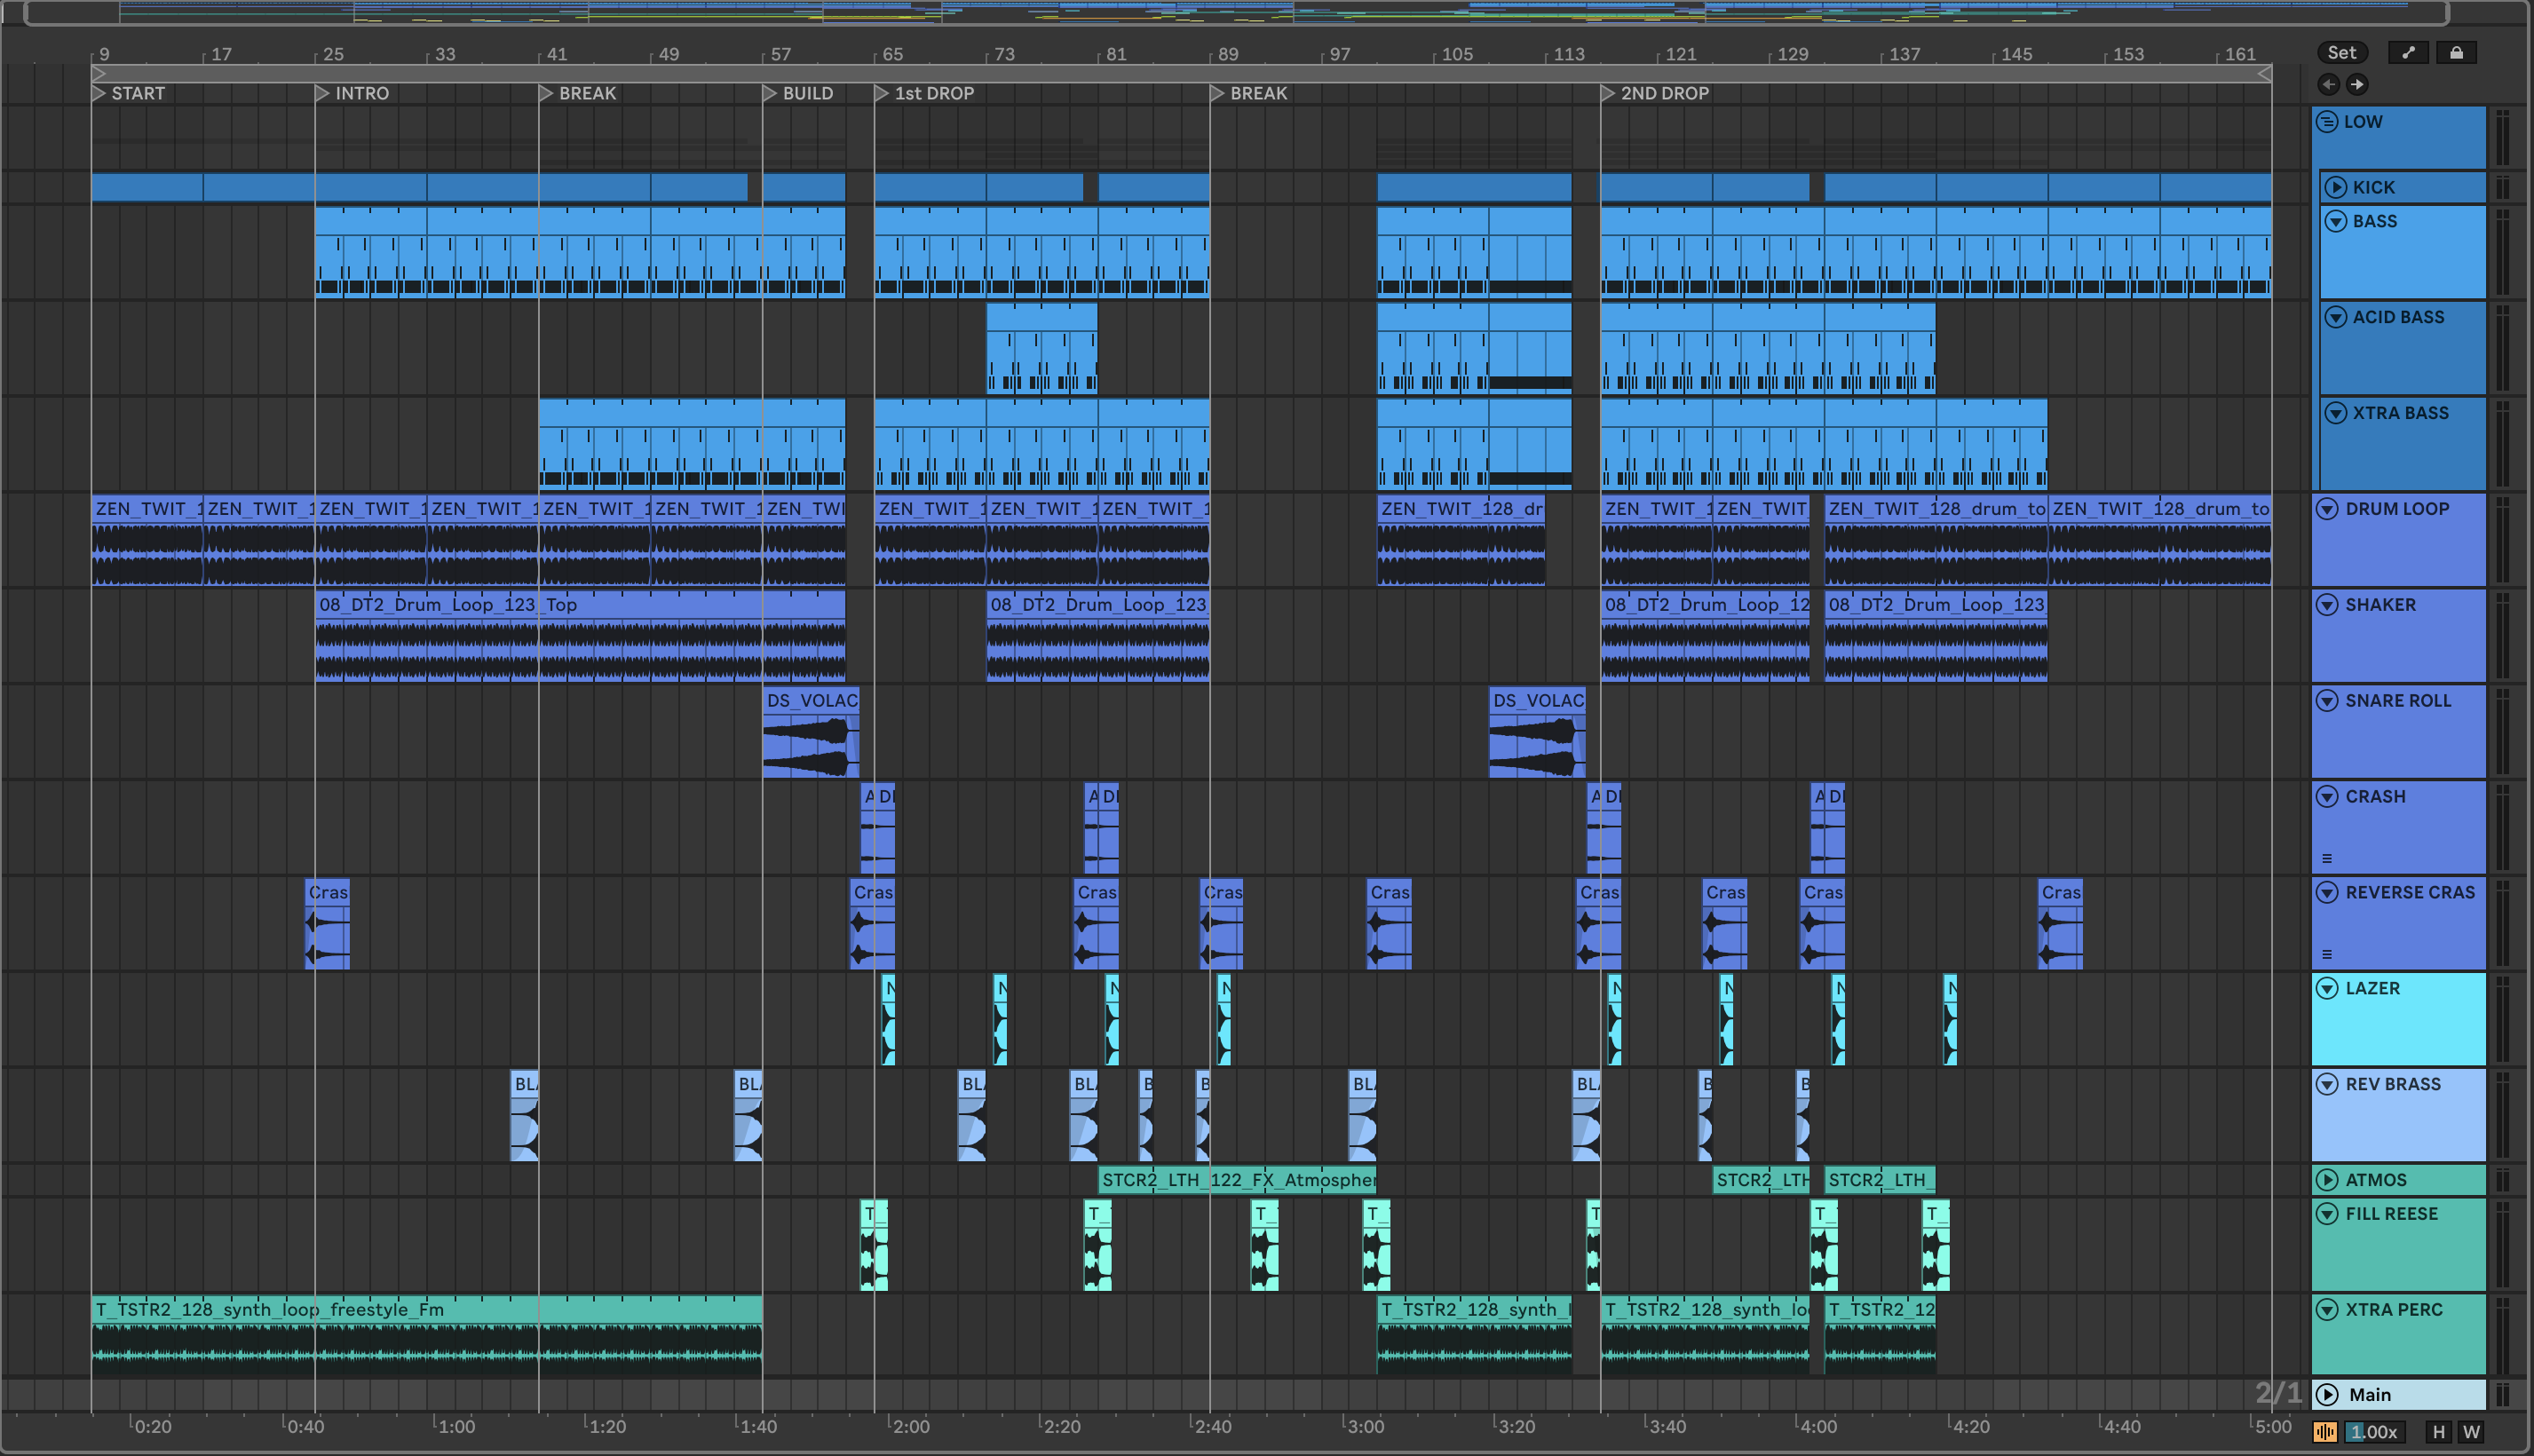Jump to next locator arrow
This screenshot has height=1456, width=2534.
(2357, 84)
